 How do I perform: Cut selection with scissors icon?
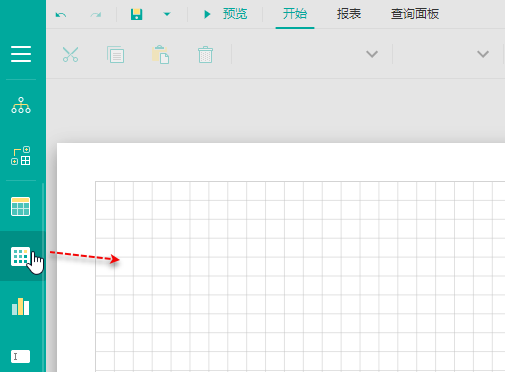[x=70, y=54]
